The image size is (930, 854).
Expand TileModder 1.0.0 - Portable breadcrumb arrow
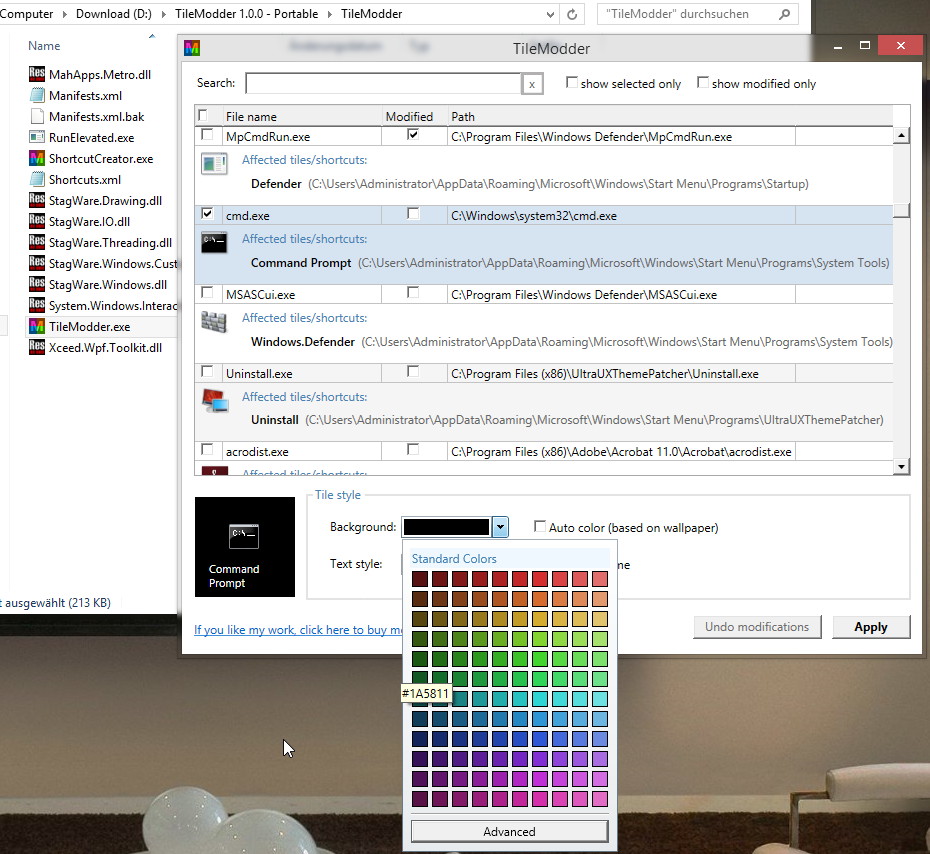tap(330, 14)
